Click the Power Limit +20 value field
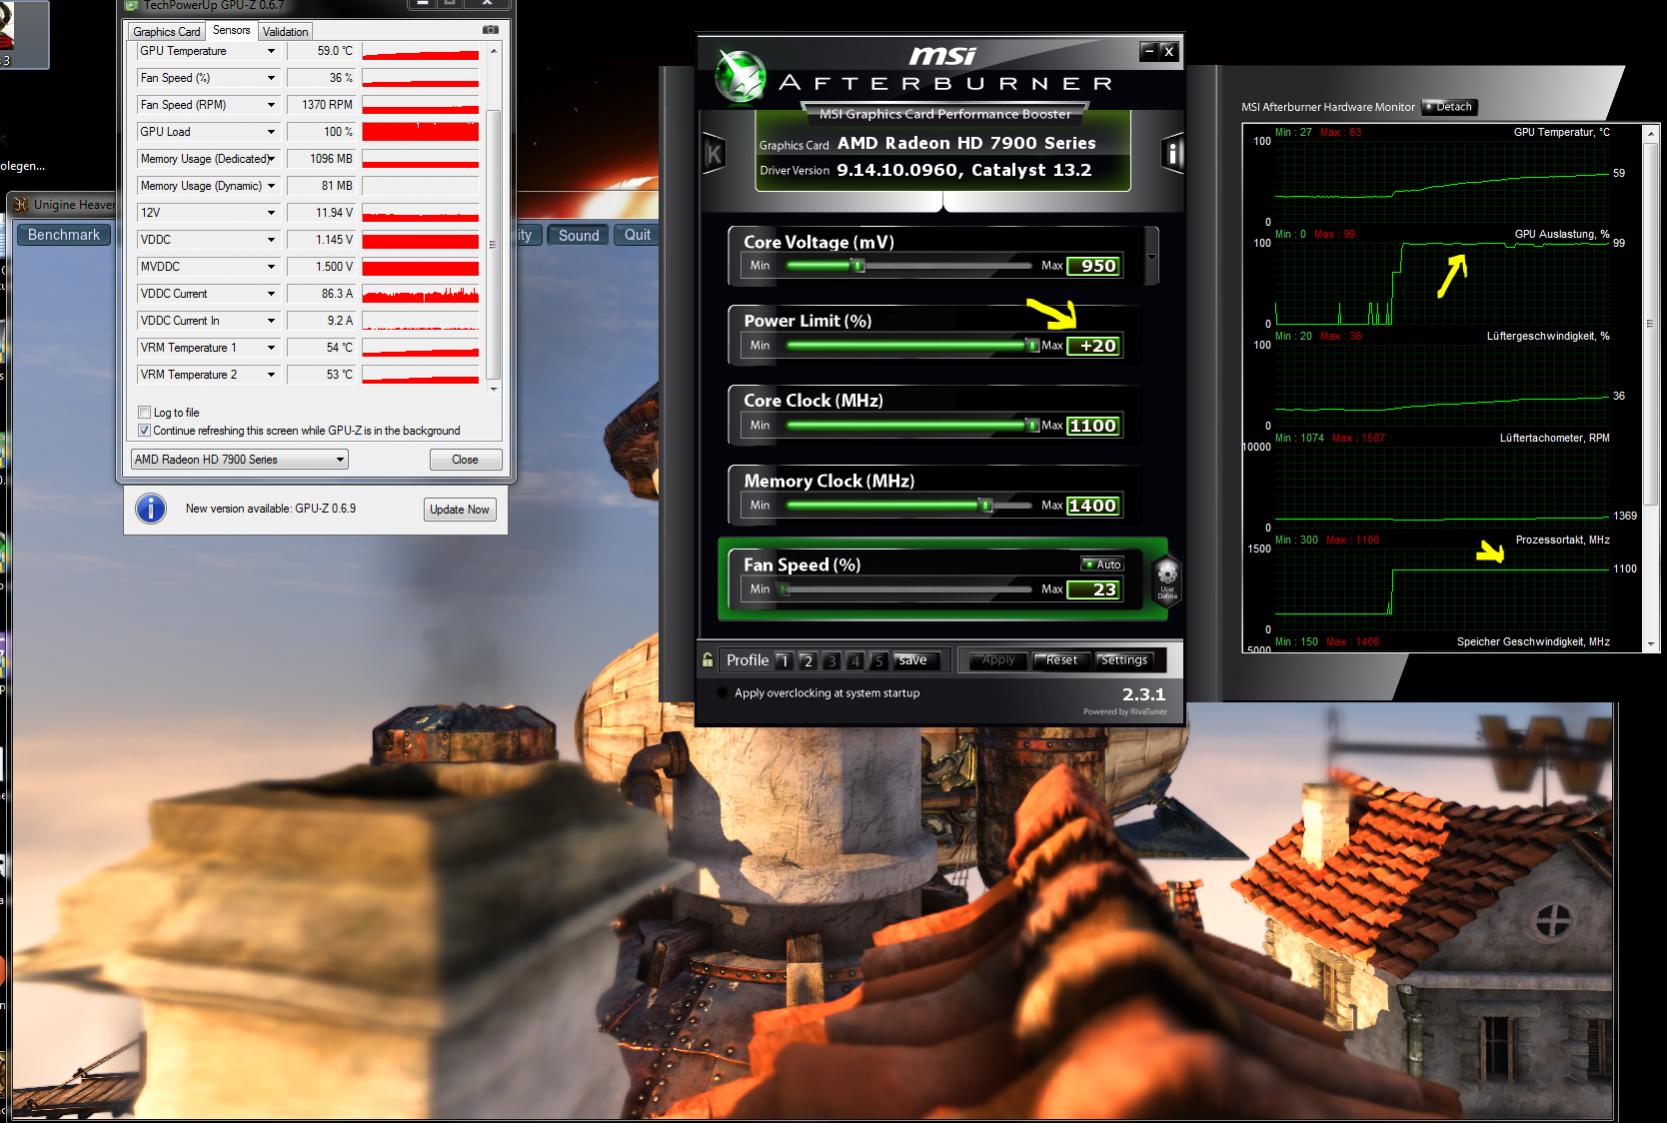1667x1123 pixels. pos(1093,346)
